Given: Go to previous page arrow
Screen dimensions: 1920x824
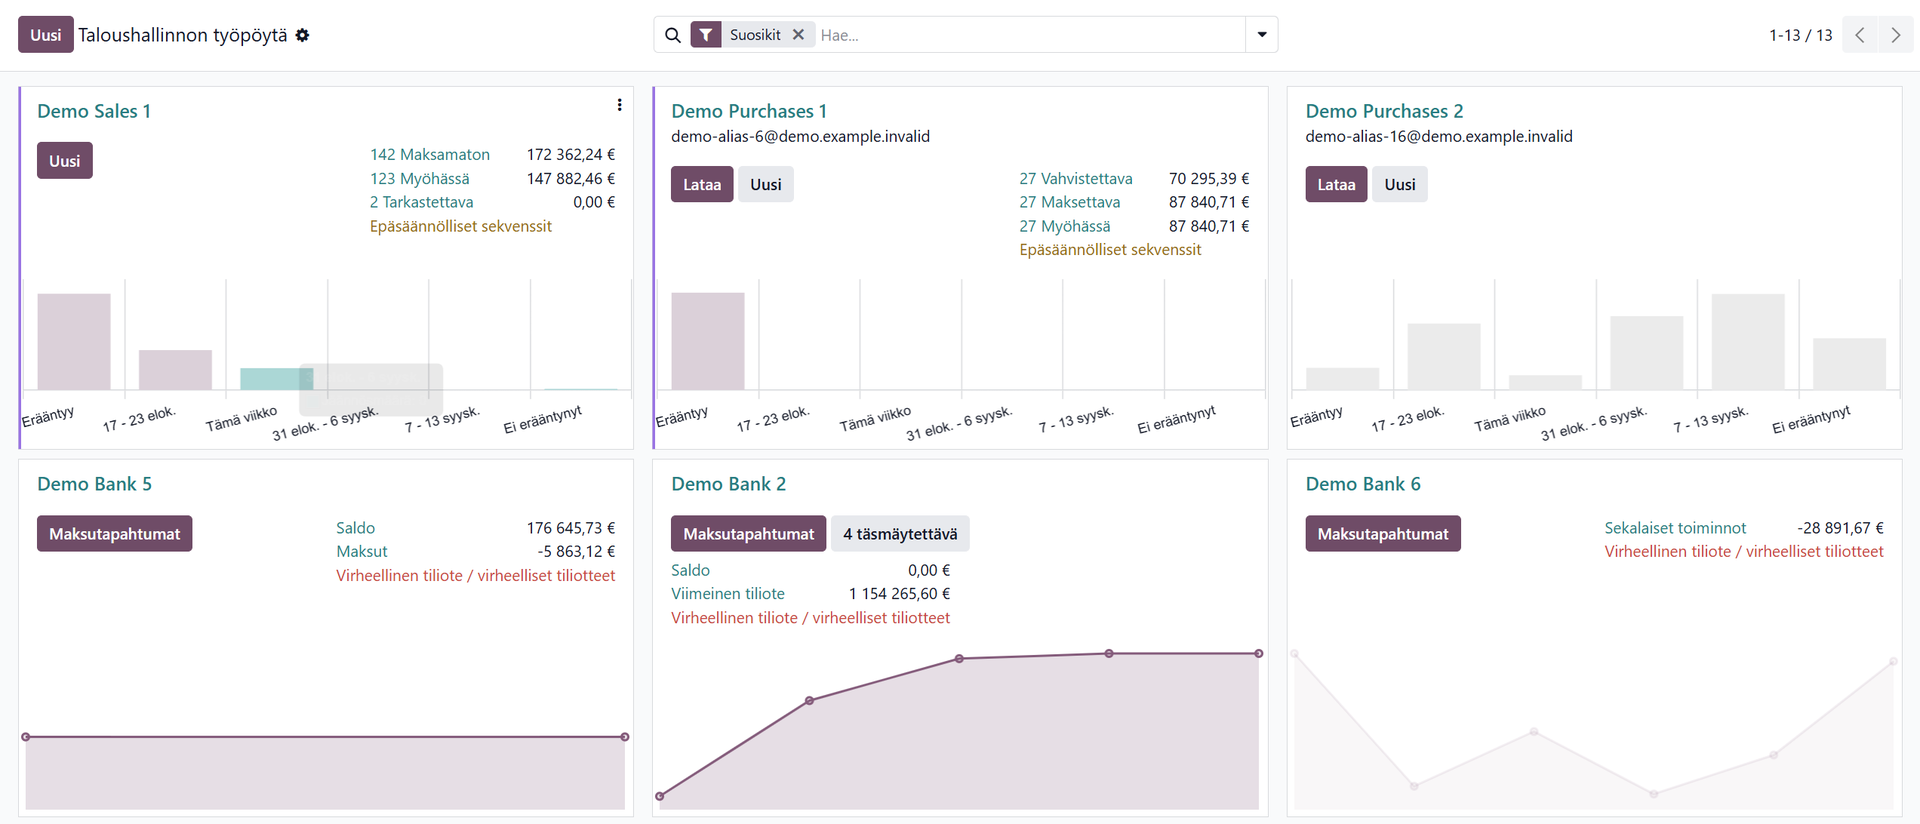Looking at the screenshot, I should (x=1860, y=35).
